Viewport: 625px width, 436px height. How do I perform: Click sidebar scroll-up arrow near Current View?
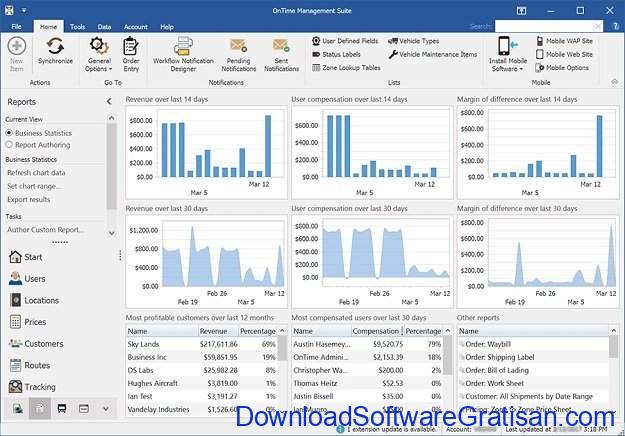[x=112, y=118]
